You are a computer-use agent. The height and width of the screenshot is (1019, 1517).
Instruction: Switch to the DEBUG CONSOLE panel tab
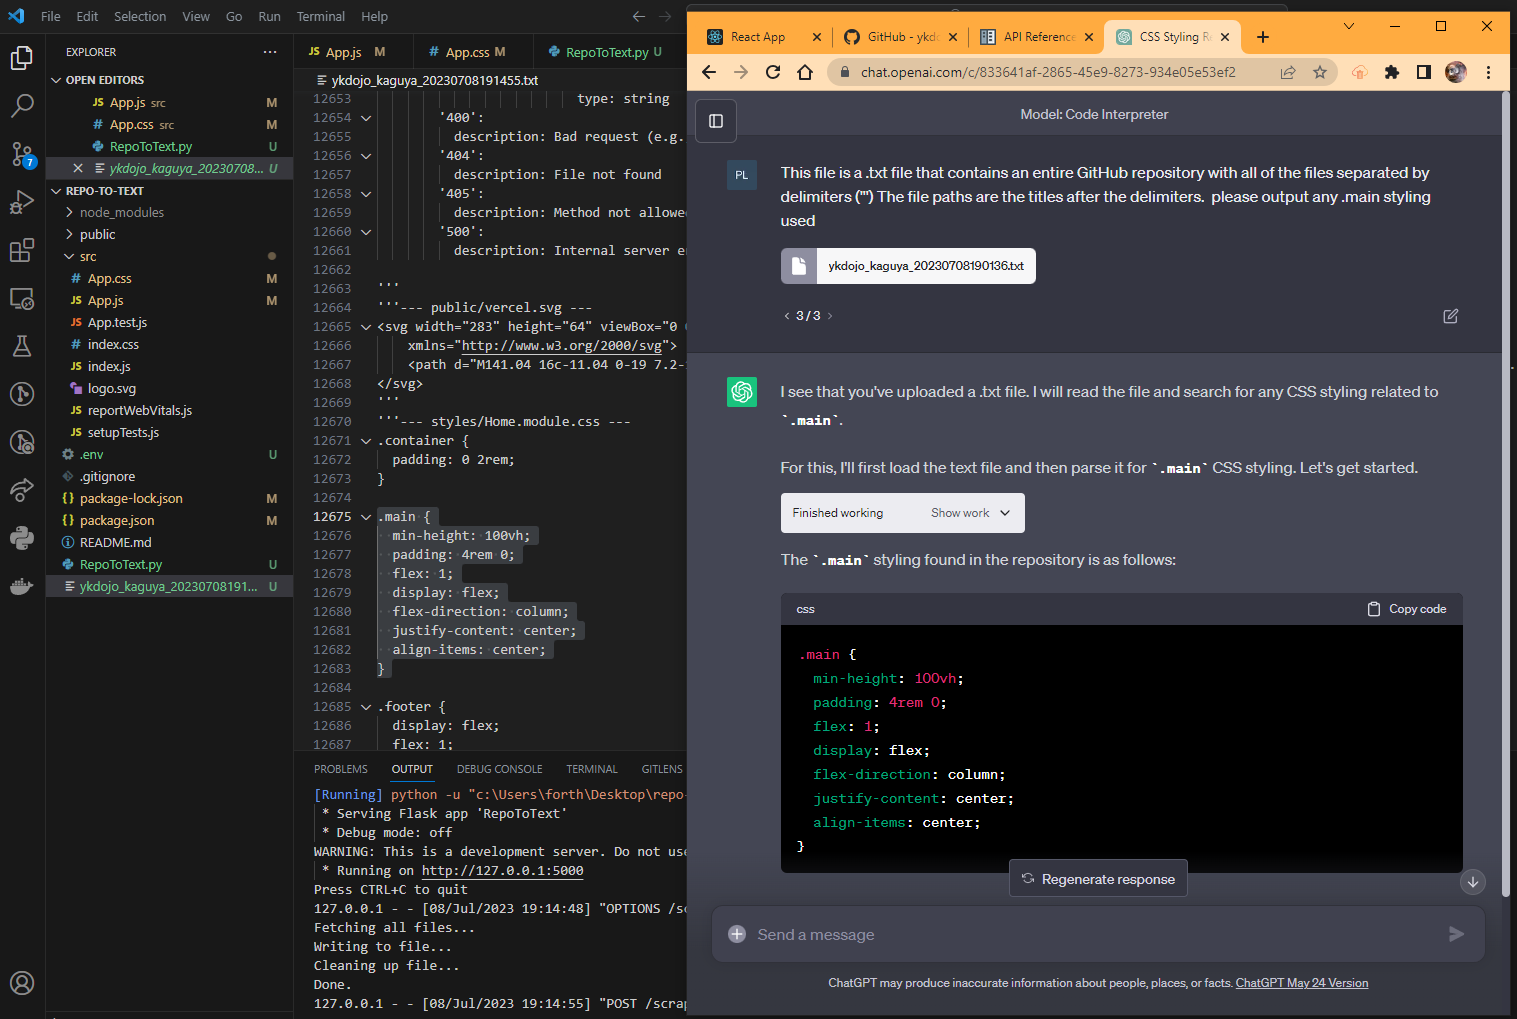coord(499,769)
